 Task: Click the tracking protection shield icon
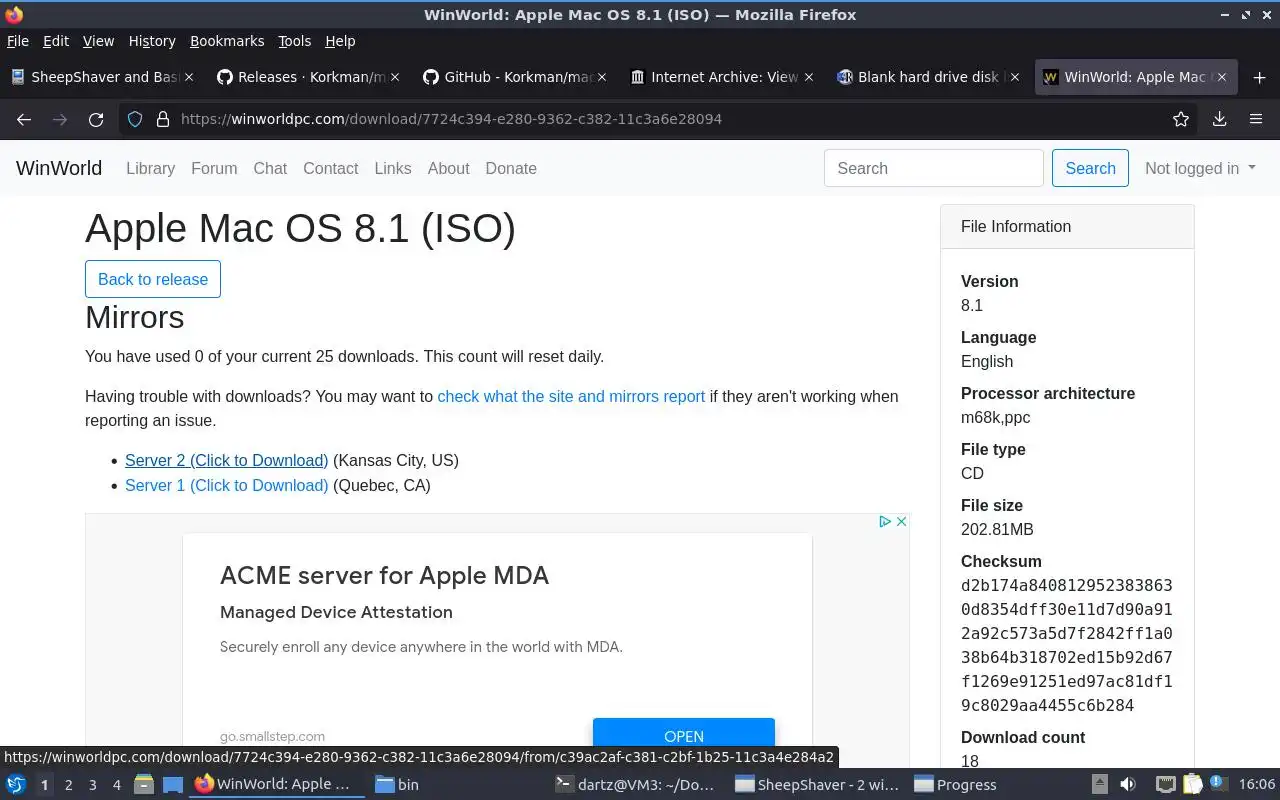(x=136, y=119)
